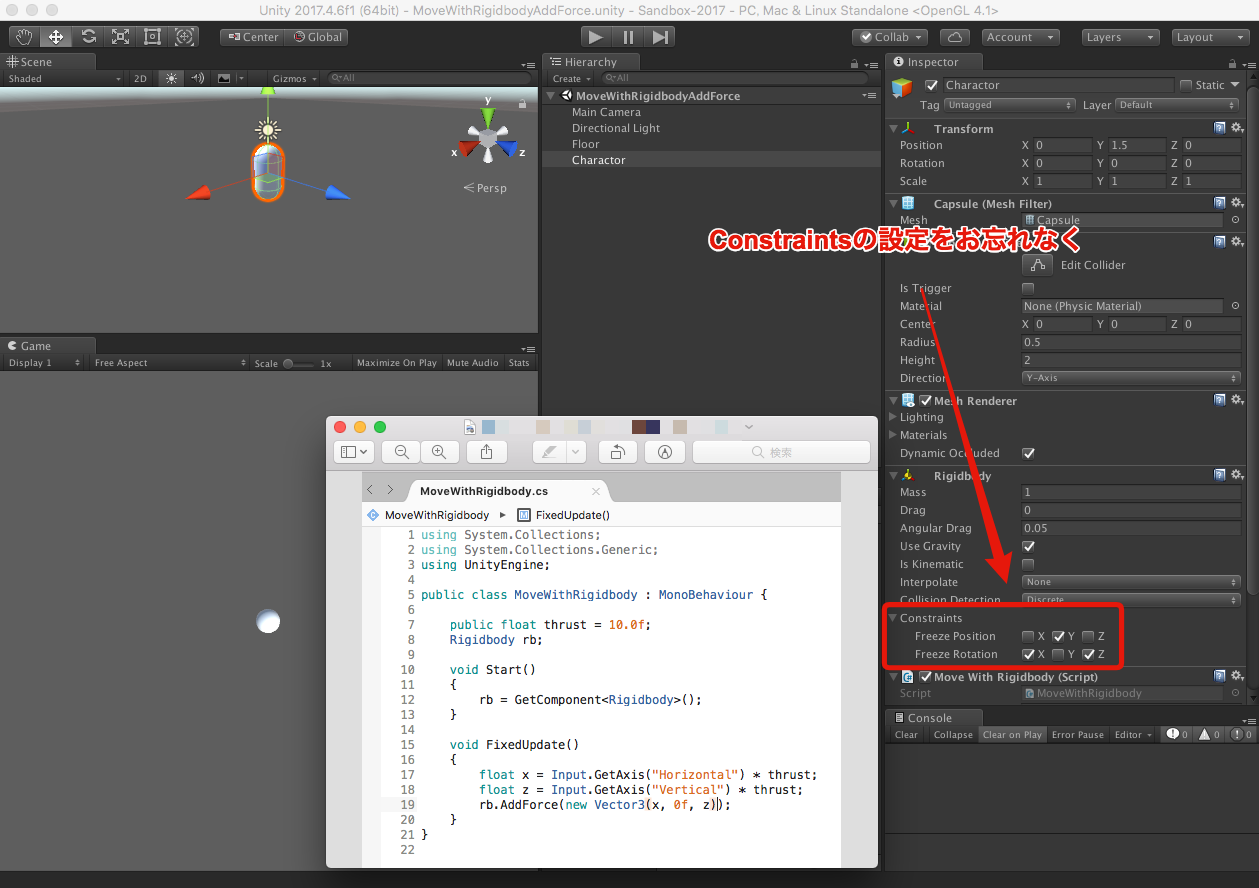The image size is (1259, 888).
Task: Open the Interpolate None dropdown
Action: [x=1131, y=582]
